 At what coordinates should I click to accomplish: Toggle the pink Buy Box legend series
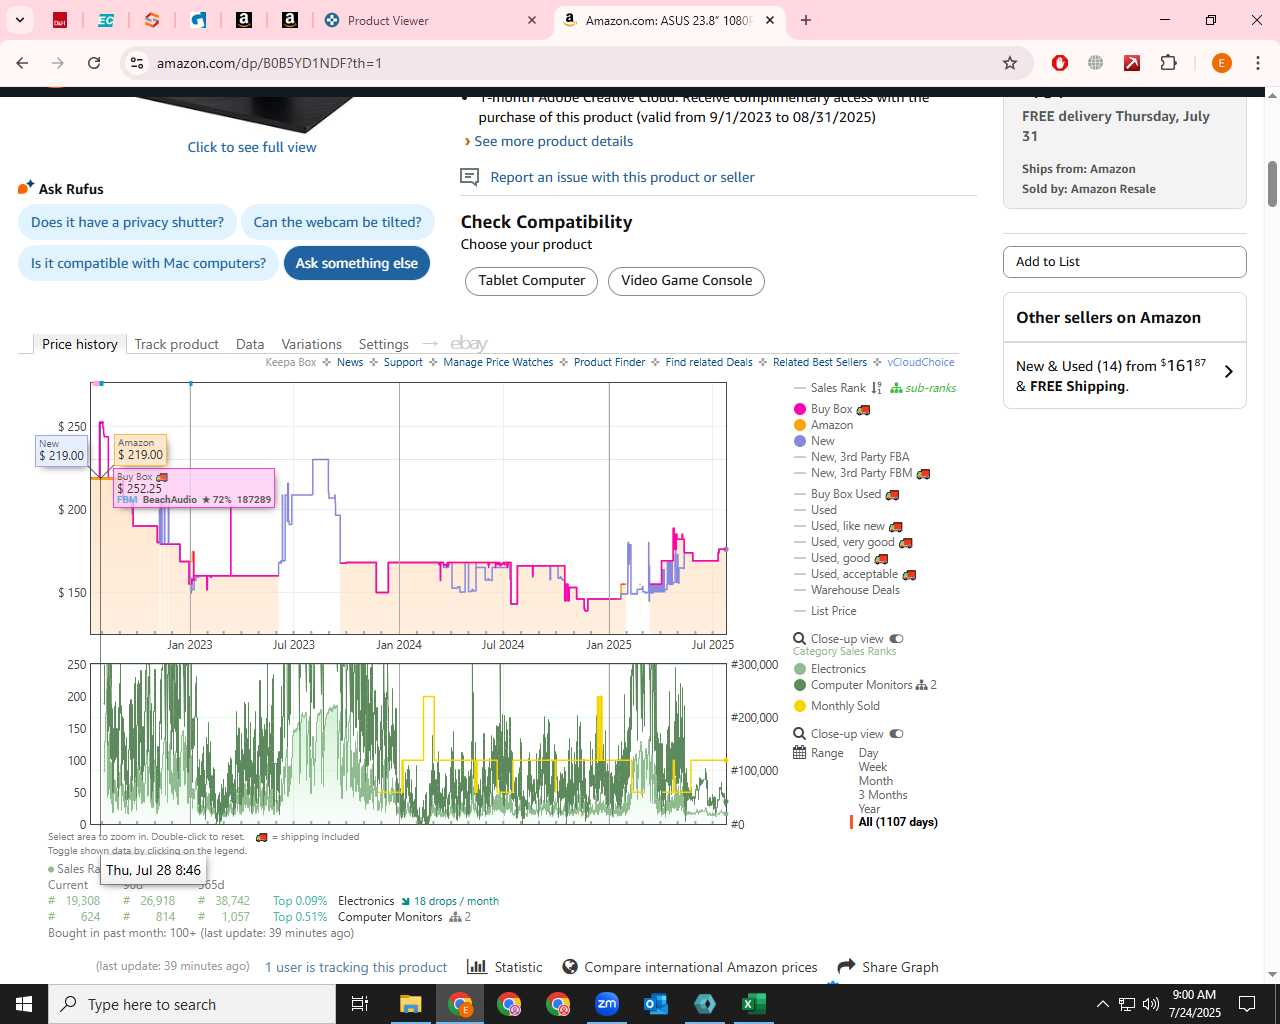(831, 409)
